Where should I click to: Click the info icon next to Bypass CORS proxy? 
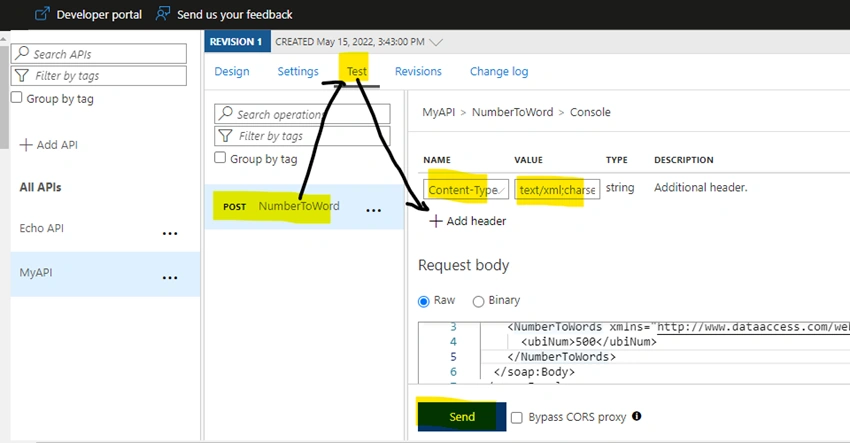[x=636, y=416]
